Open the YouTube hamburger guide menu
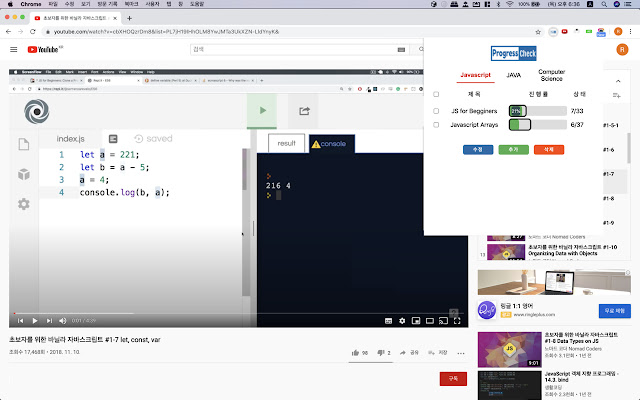 click(14, 48)
